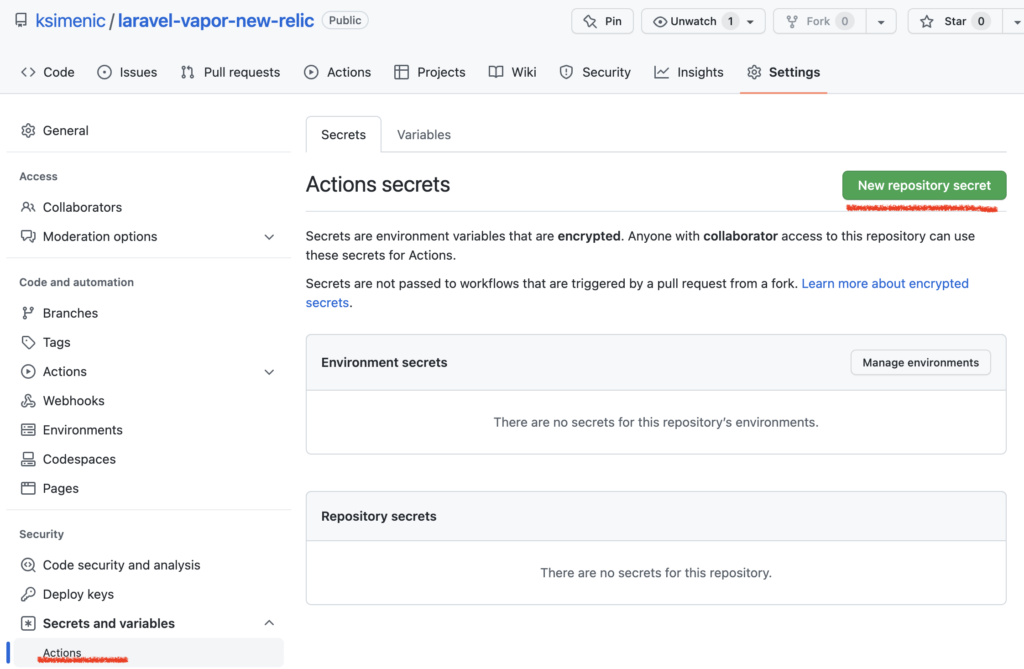Switch to the Pull requests tab
The width and height of the screenshot is (1024, 669).
point(230,73)
